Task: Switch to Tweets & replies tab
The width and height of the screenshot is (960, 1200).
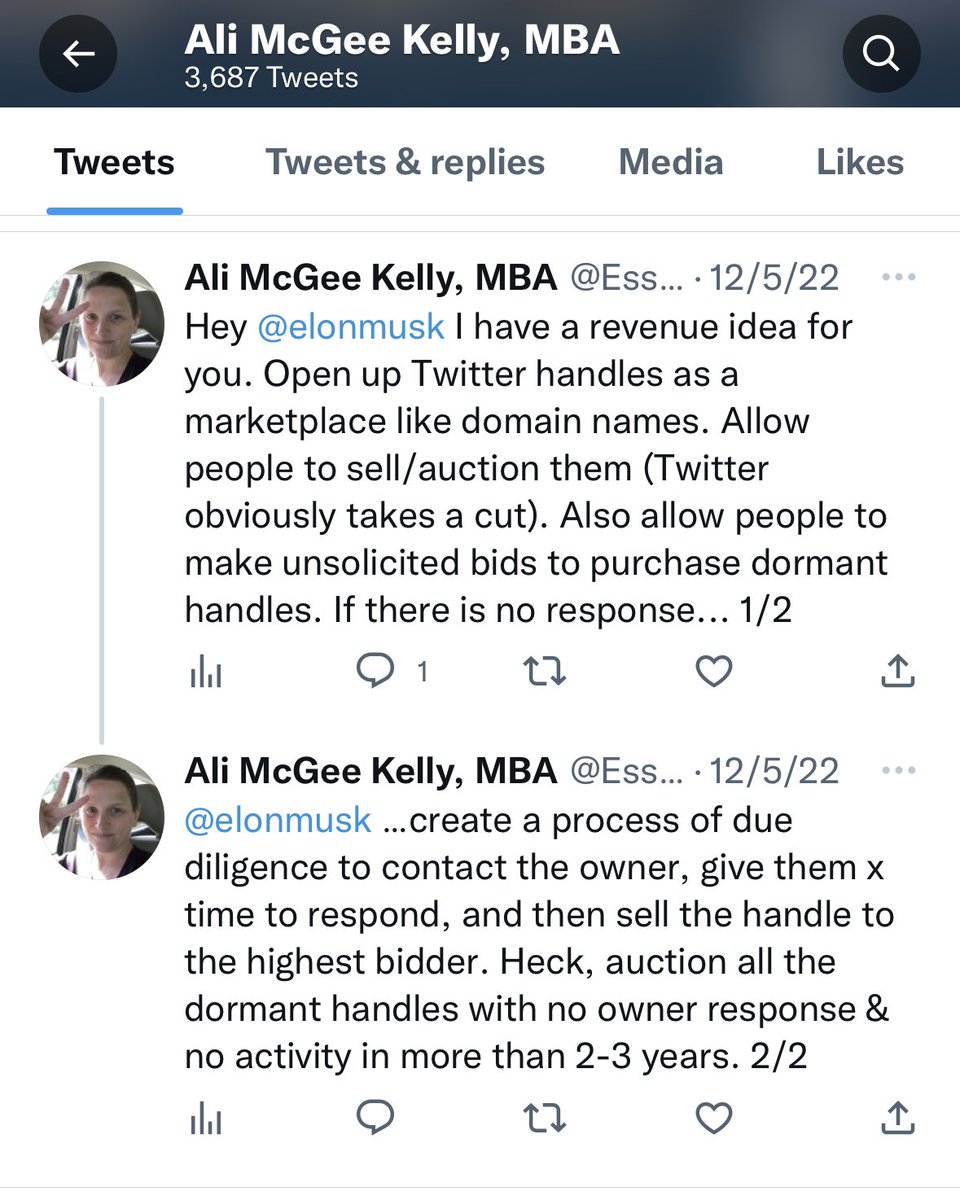Action: coord(405,162)
